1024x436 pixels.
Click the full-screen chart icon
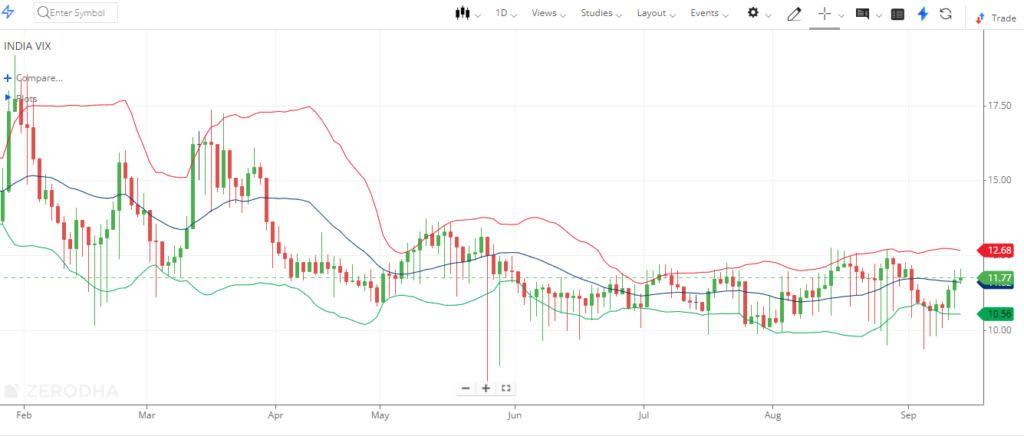click(505, 388)
